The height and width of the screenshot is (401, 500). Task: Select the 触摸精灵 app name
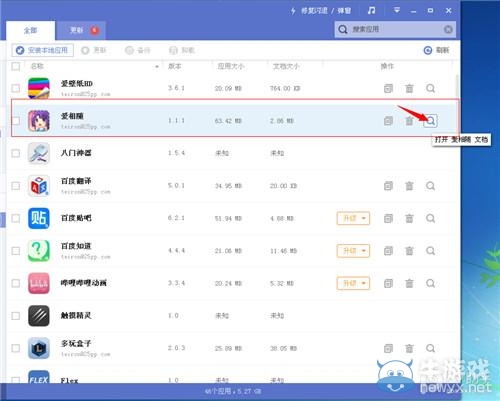76,315
